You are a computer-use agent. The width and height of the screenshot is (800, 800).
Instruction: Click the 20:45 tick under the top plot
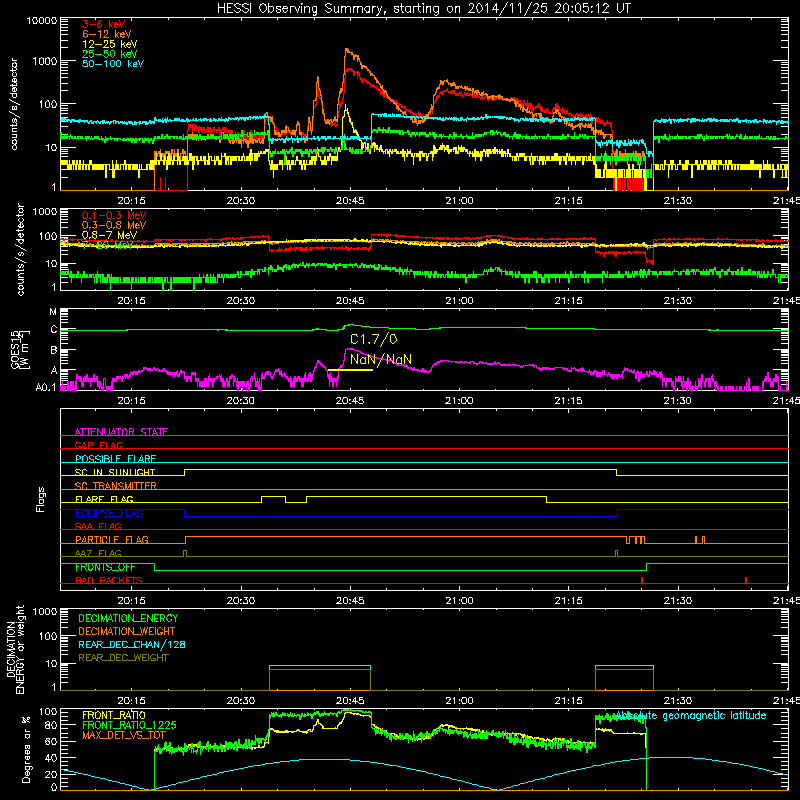click(x=350, y=201)
